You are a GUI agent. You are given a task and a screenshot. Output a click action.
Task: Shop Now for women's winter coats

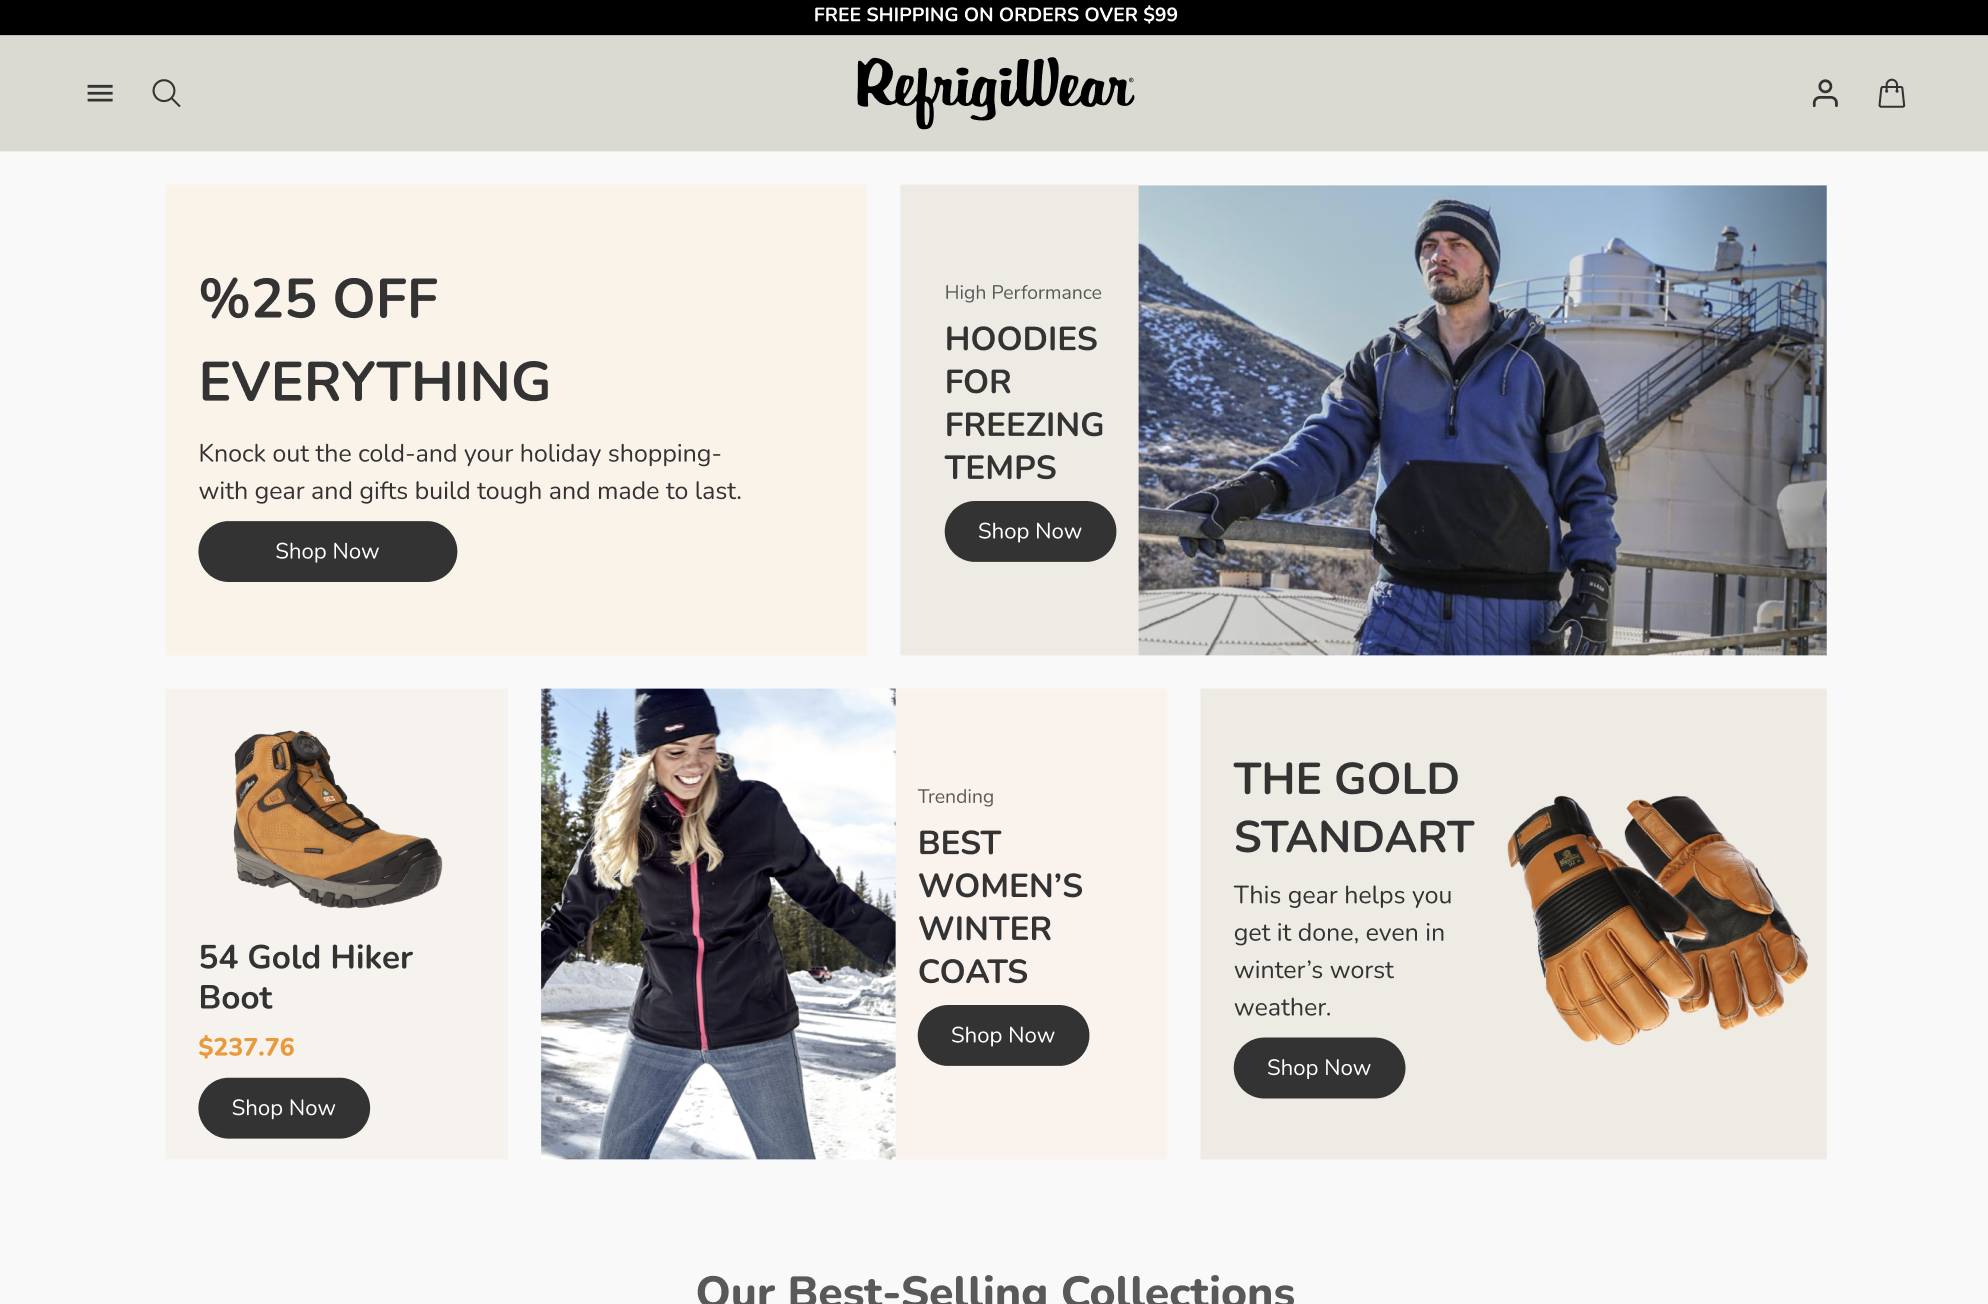click(x=1003, y=1035)
